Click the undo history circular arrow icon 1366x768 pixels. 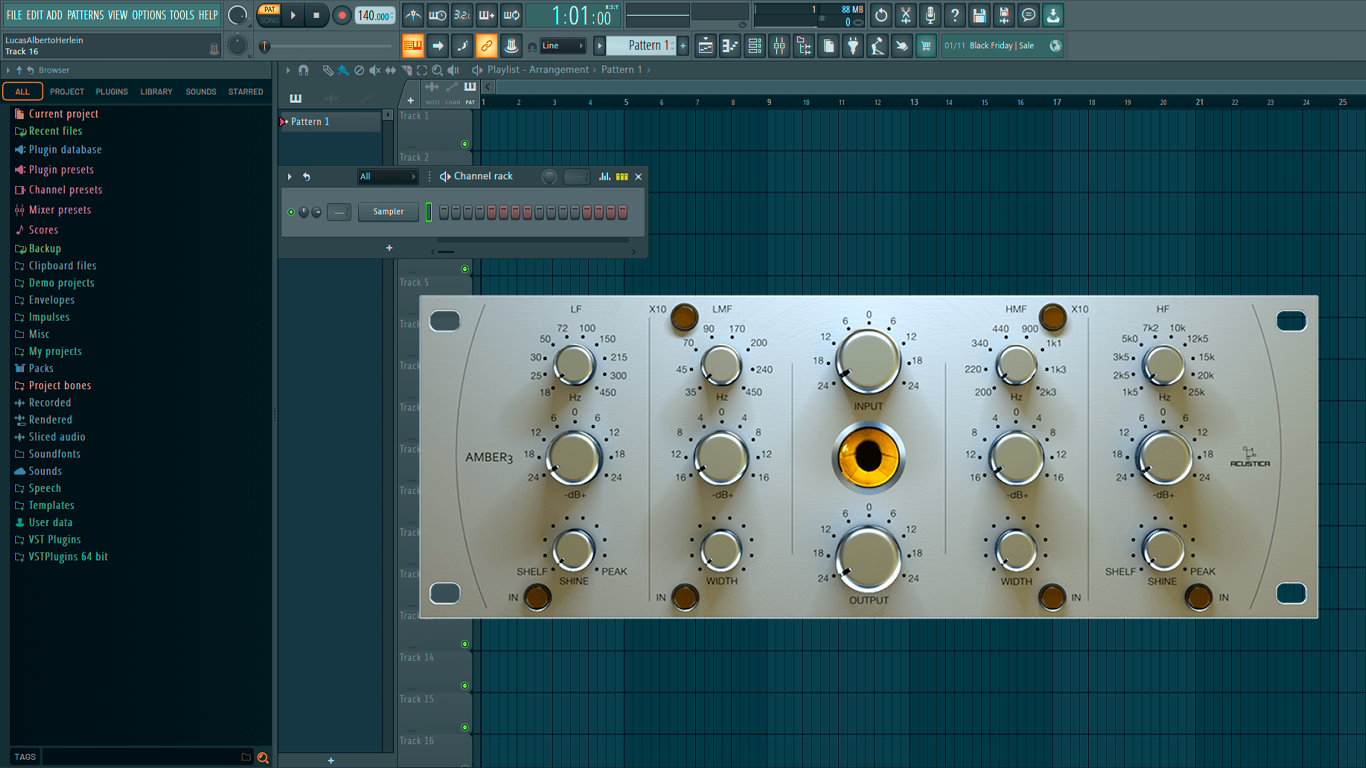point(881,15)
